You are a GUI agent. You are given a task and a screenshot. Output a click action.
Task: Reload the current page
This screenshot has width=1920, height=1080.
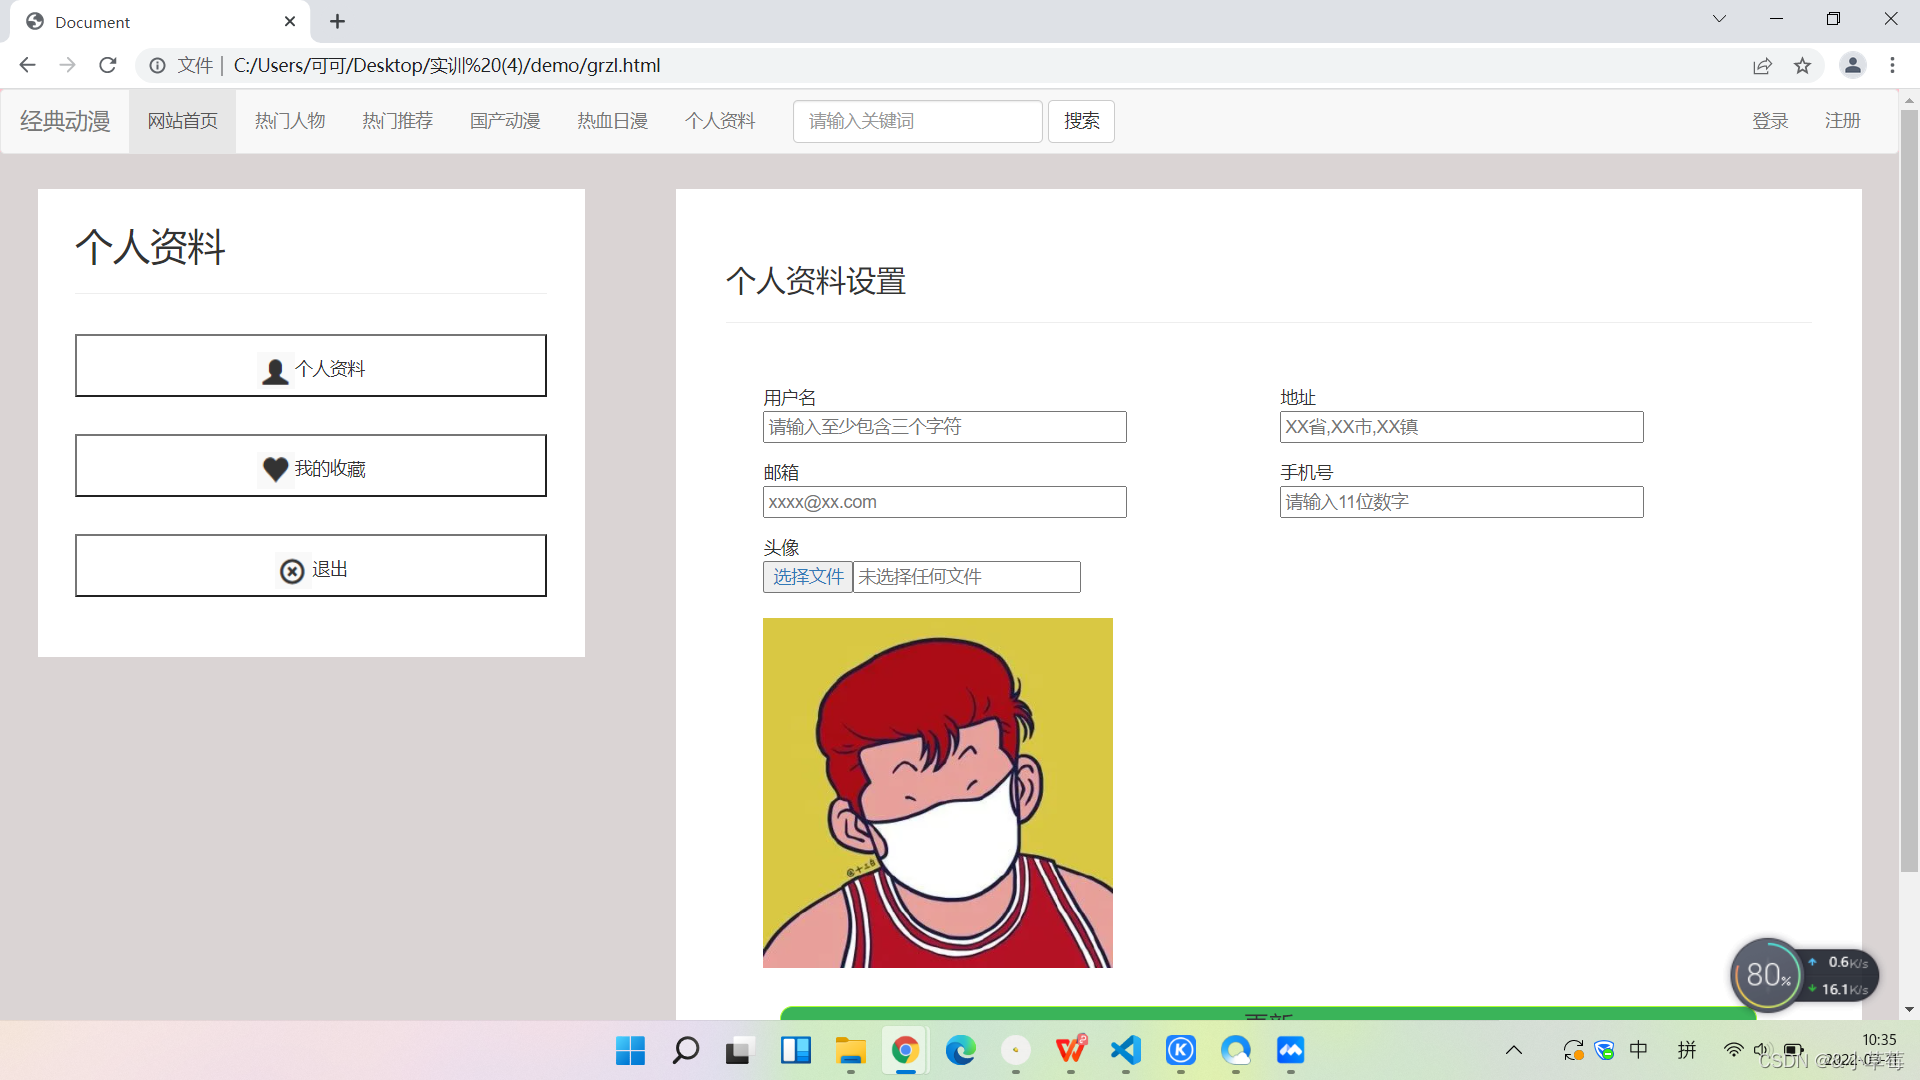[108, 65]
